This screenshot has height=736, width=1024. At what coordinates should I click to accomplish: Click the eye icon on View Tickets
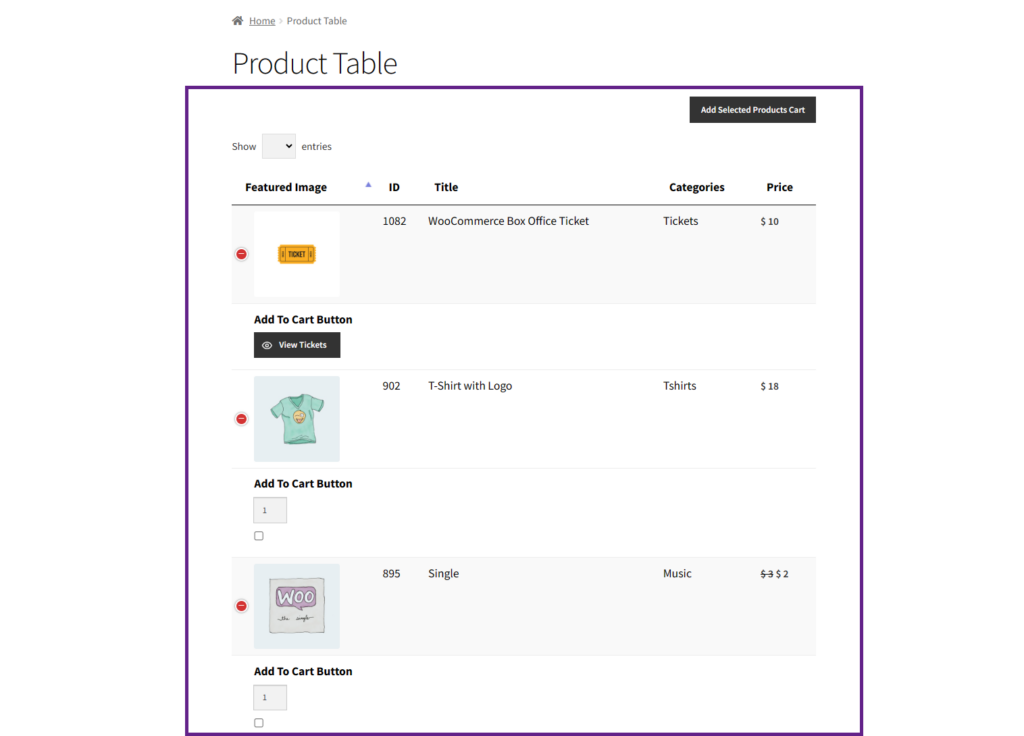pyautogui.click(x=267, y=345)
